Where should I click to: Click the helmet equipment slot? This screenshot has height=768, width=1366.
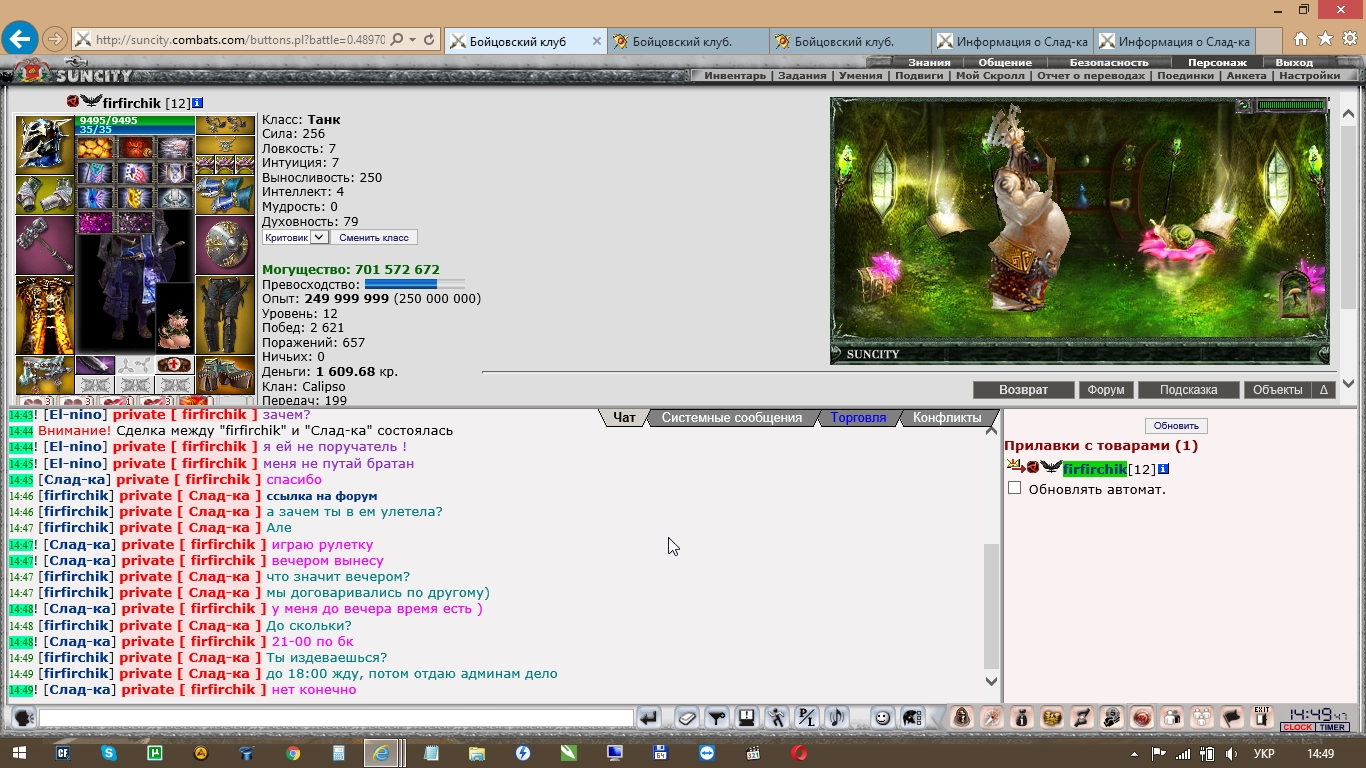coord(44,145)
